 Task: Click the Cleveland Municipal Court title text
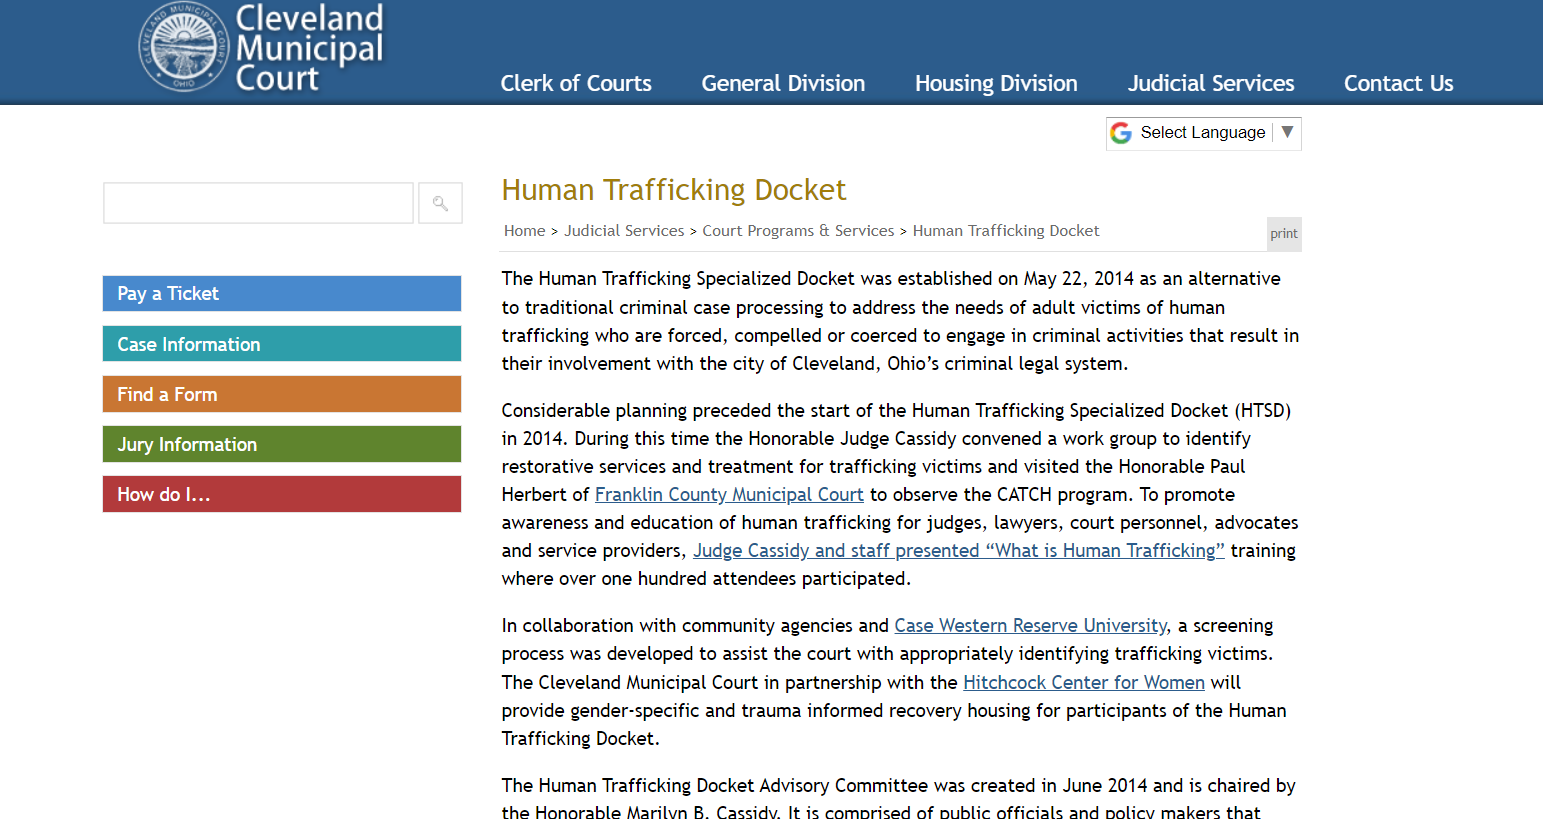pyautogui.click(x=309, y=47)
